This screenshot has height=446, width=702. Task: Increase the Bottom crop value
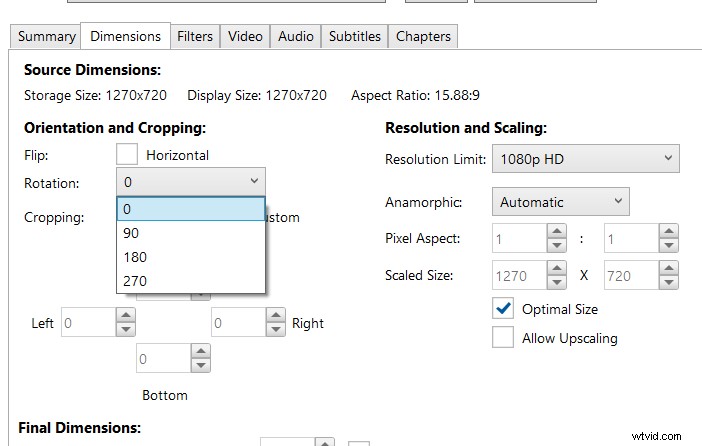(x=200, y=352)
